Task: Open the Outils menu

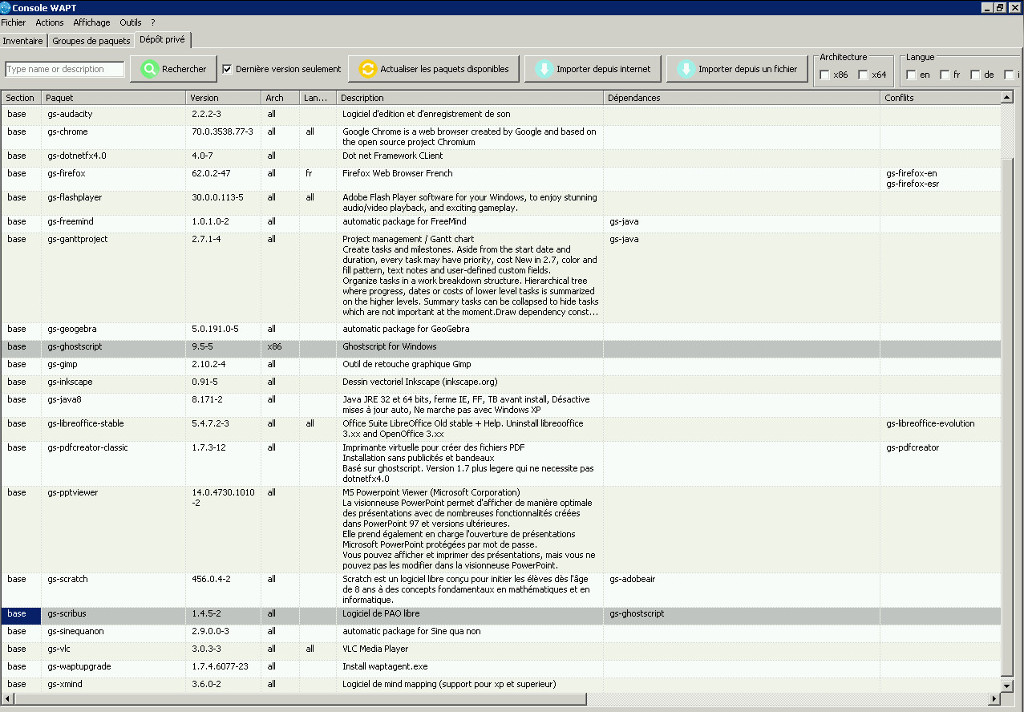Action: [131, 23]
